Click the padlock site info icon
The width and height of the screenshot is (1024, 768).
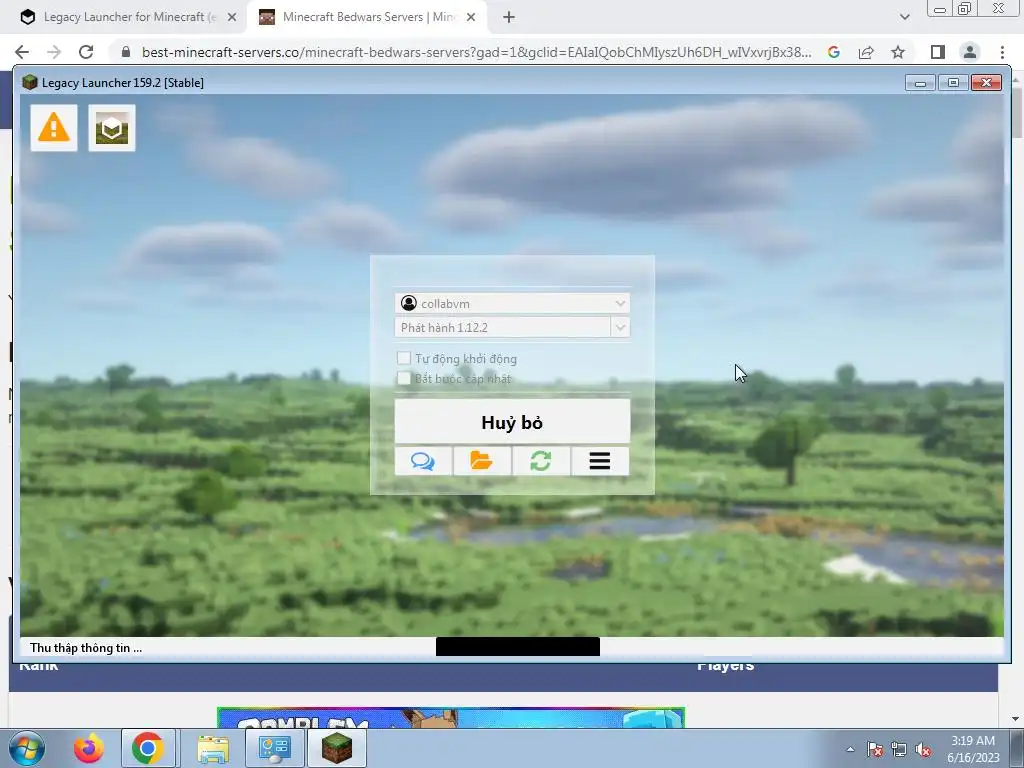pyautogui.click(x=126, y=52)
